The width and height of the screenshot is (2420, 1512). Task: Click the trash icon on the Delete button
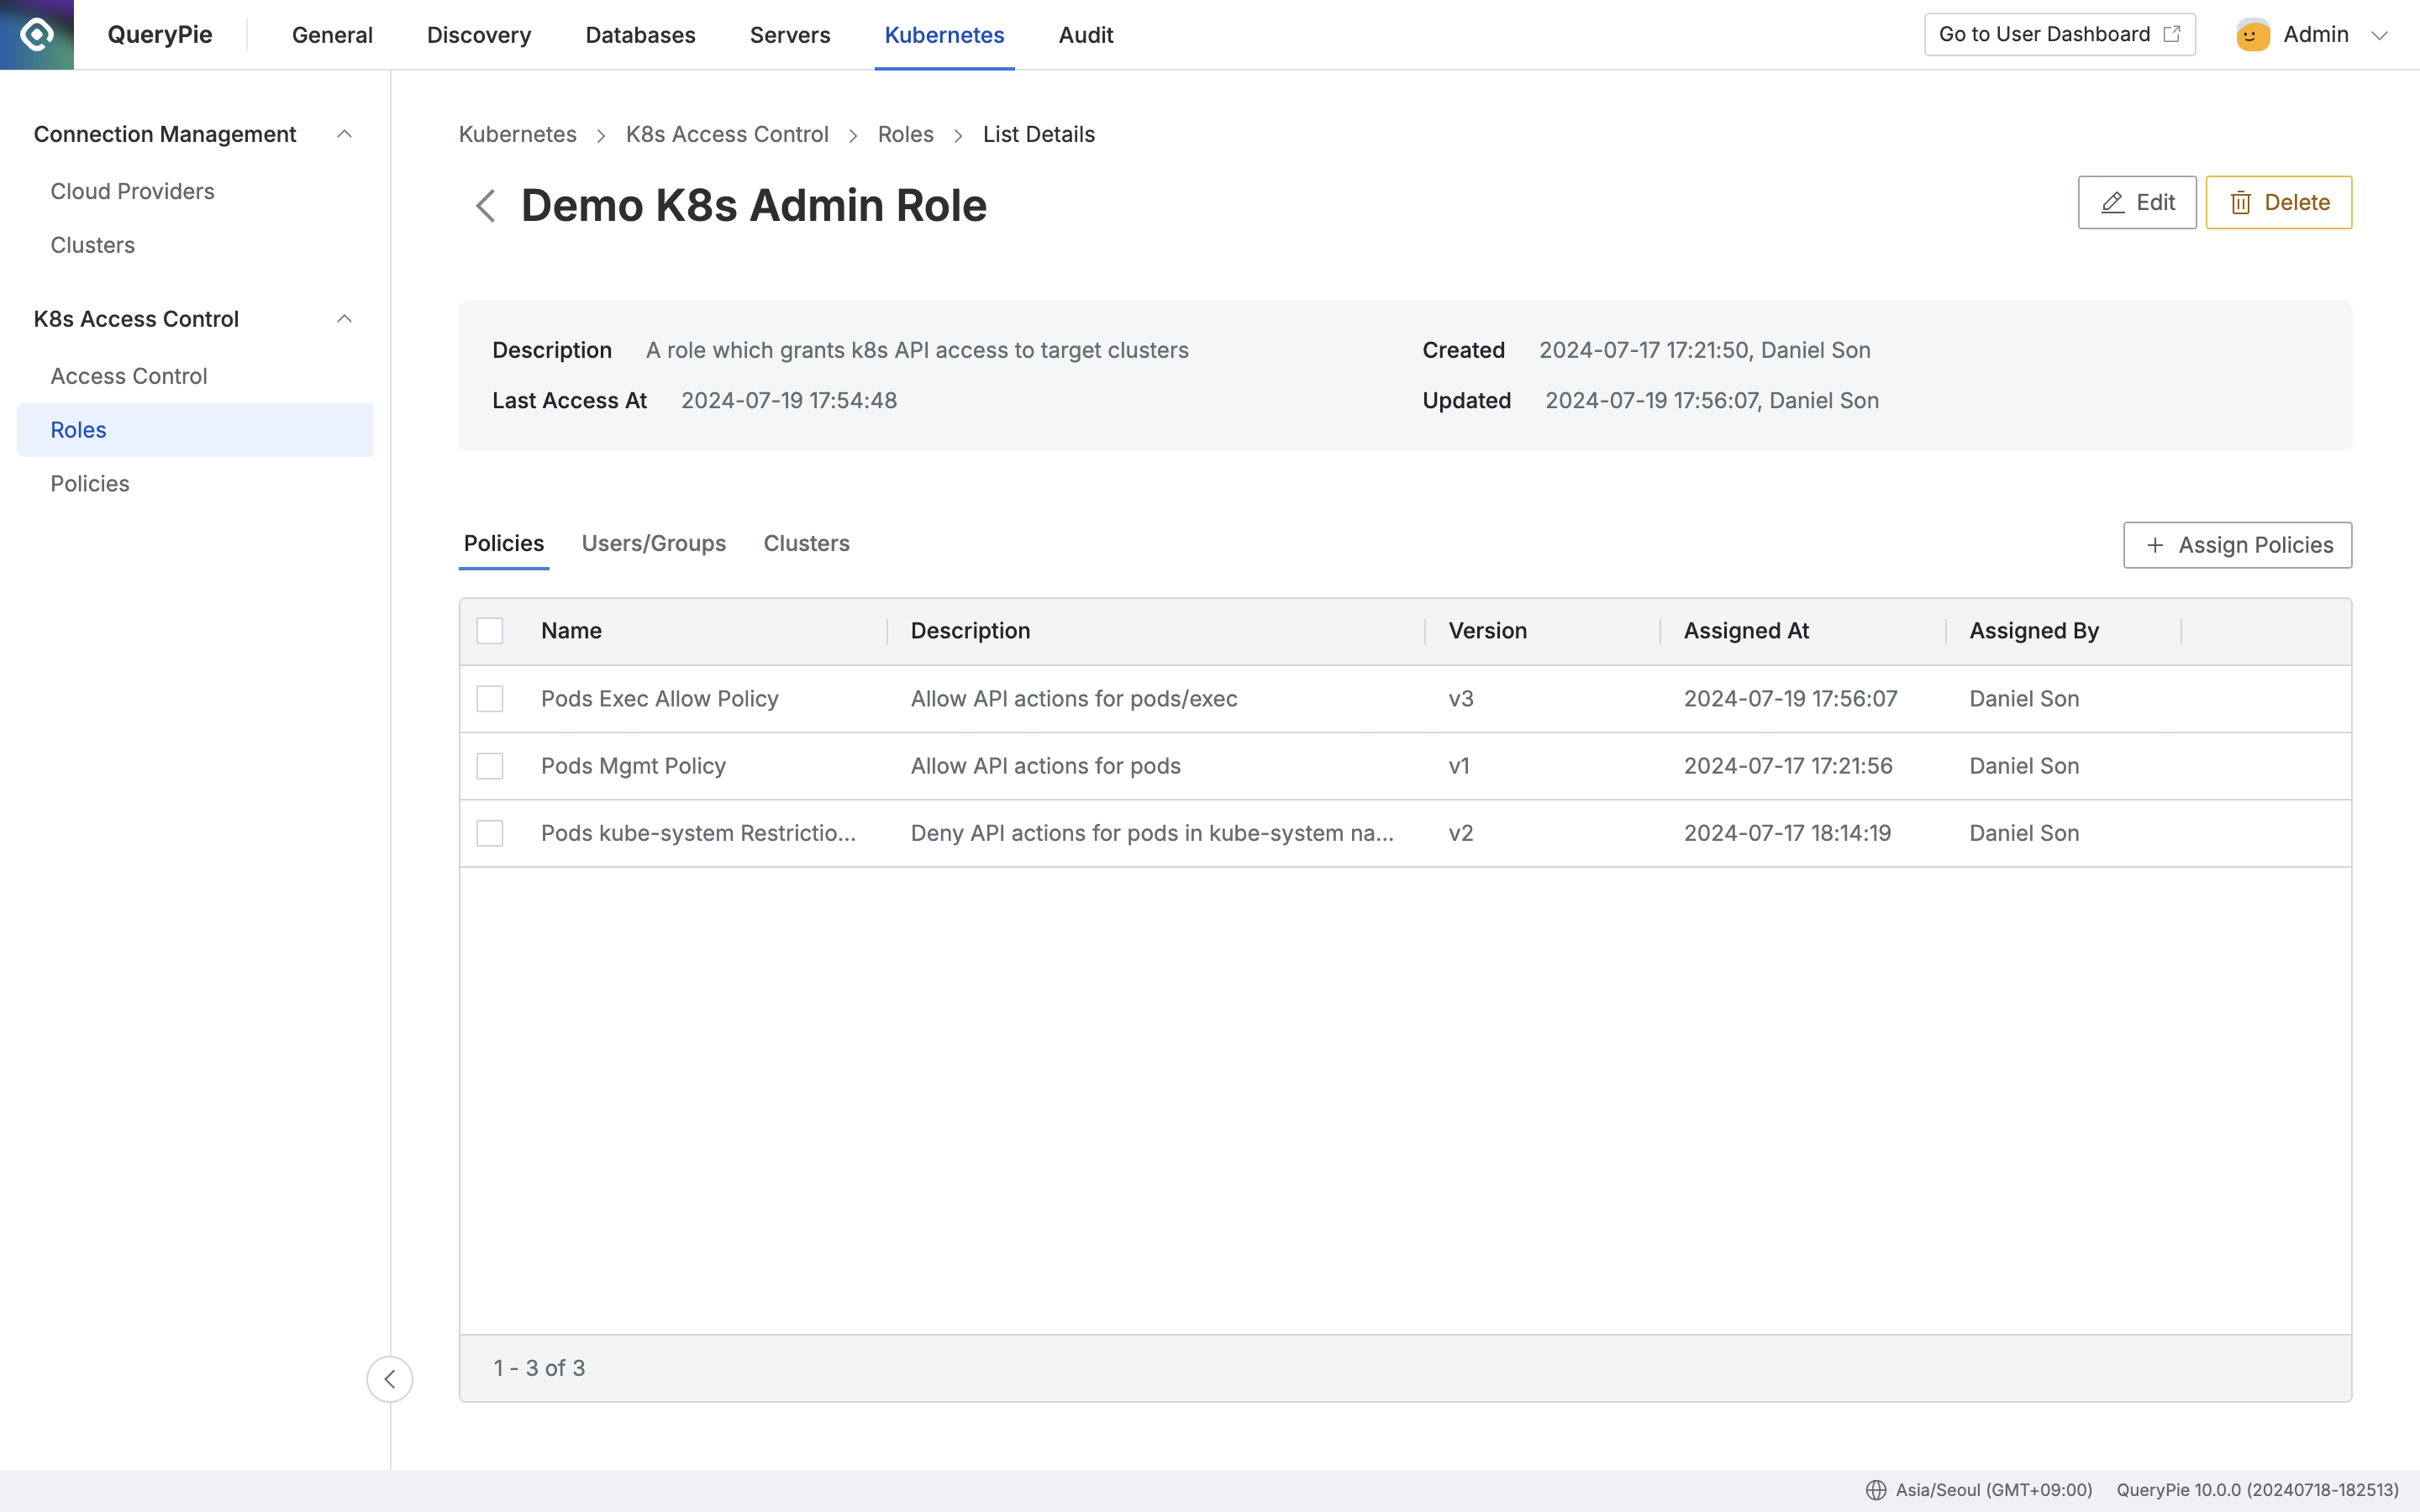[2242, 202]
